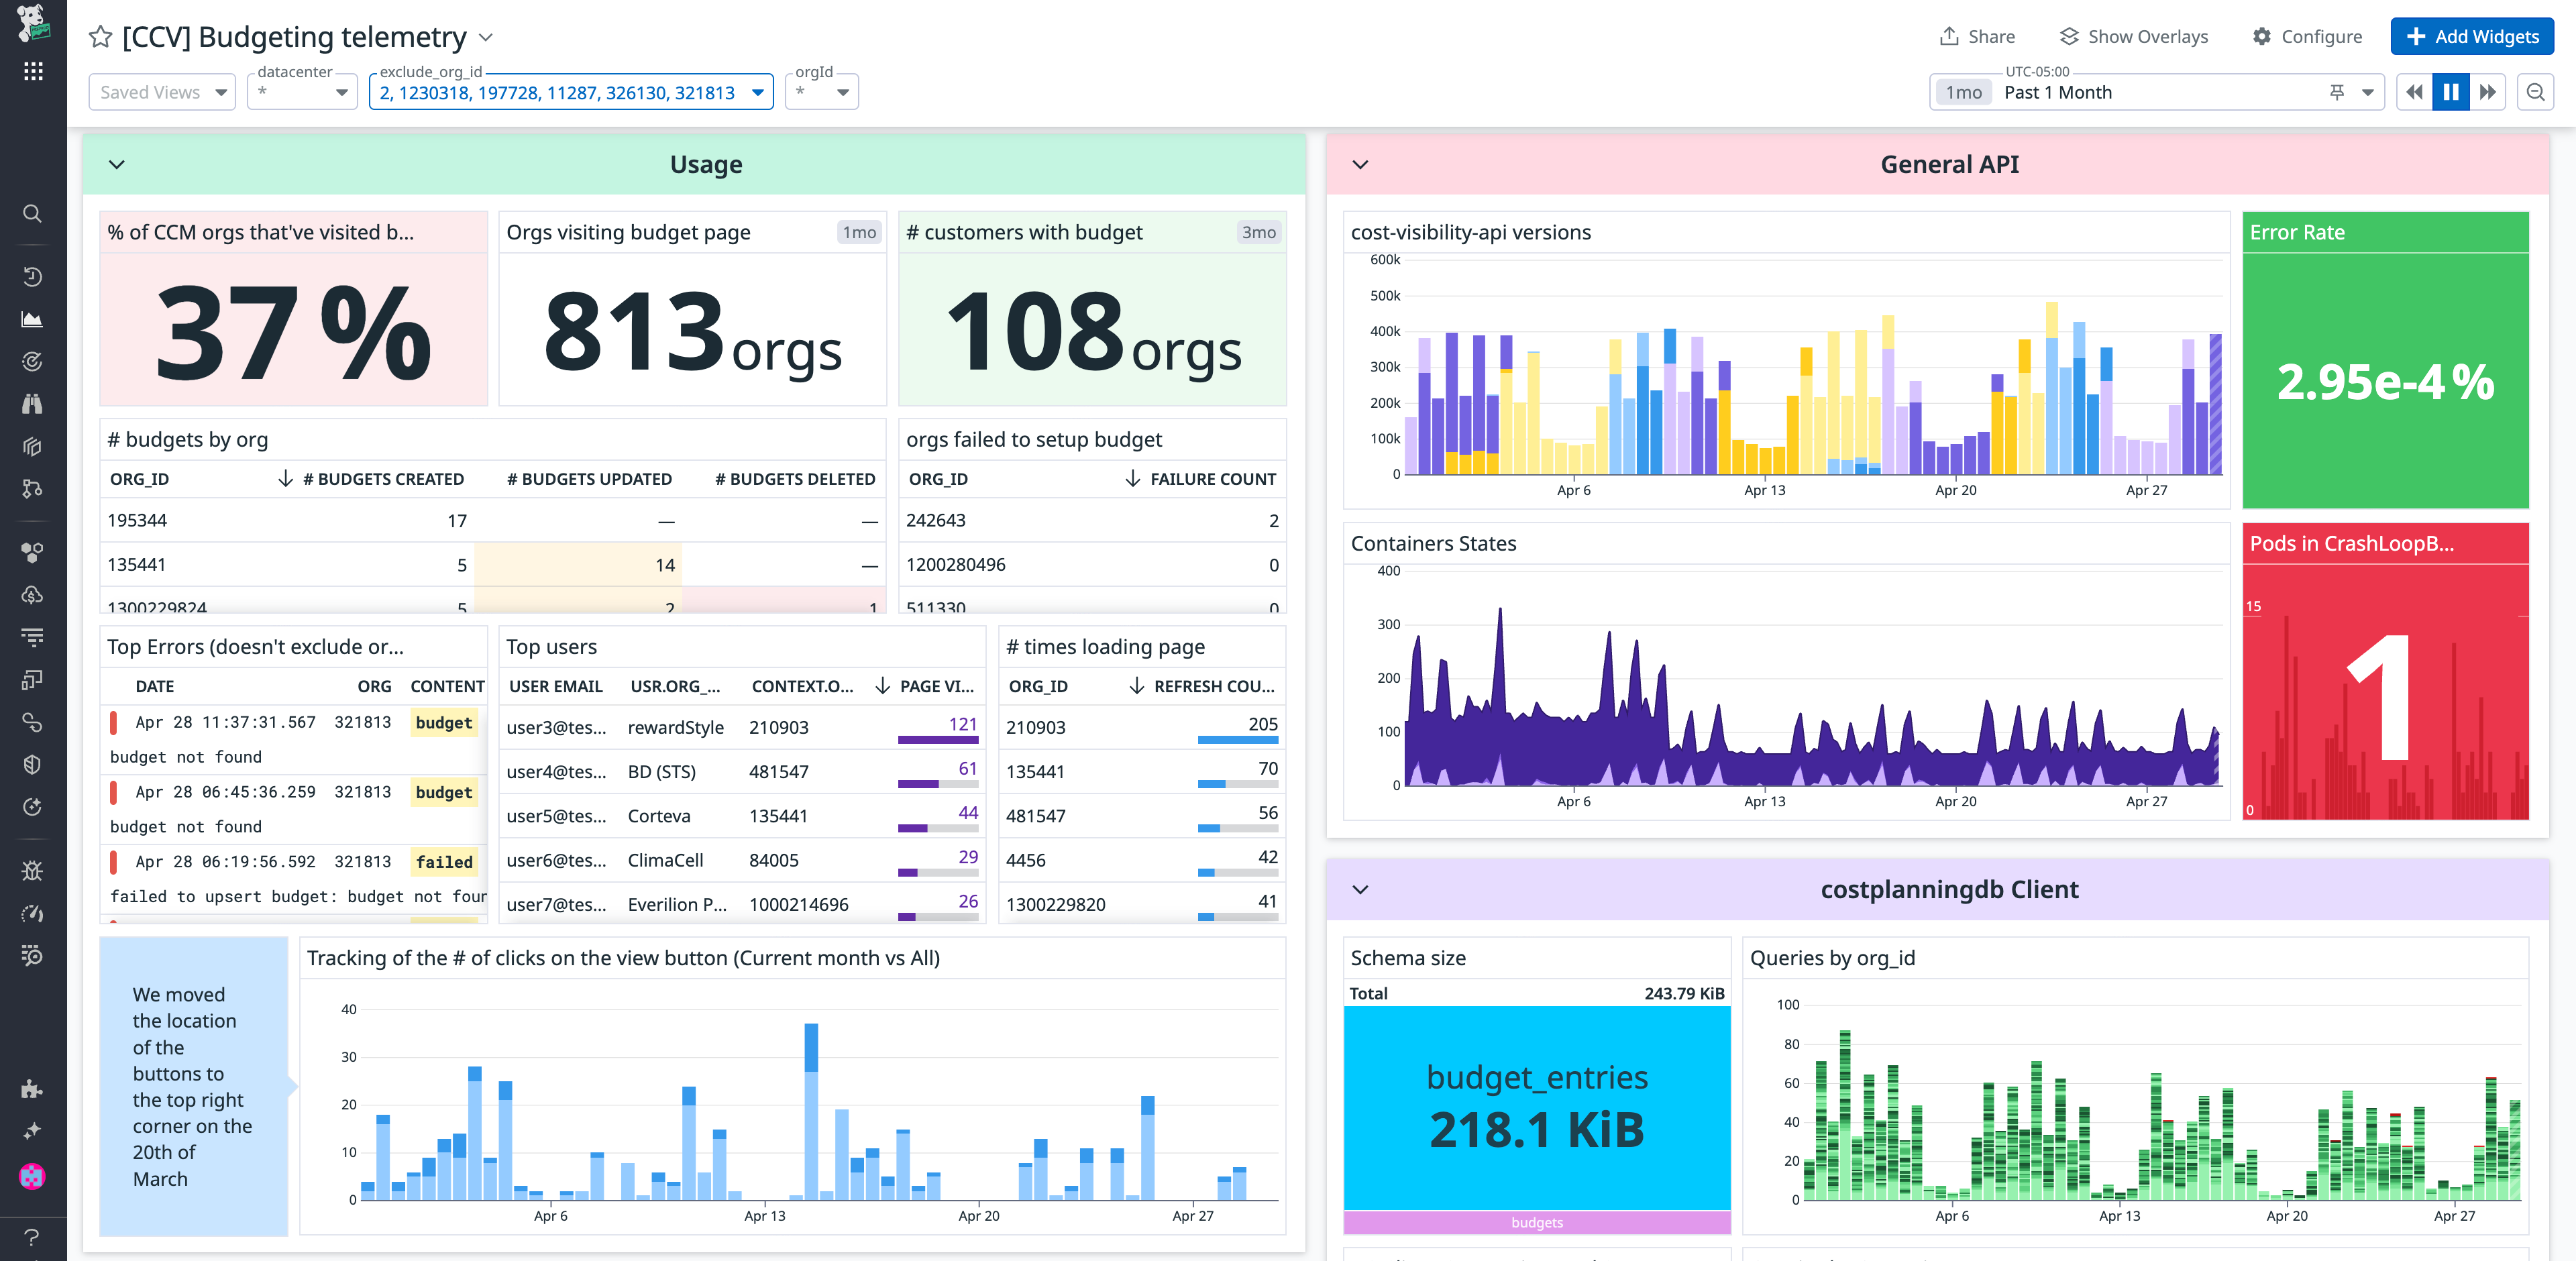The width and height of the screenshot is (2576, 1261).
Task: Open the datacenter filter dropdown
Action: [x=301, y=92]
